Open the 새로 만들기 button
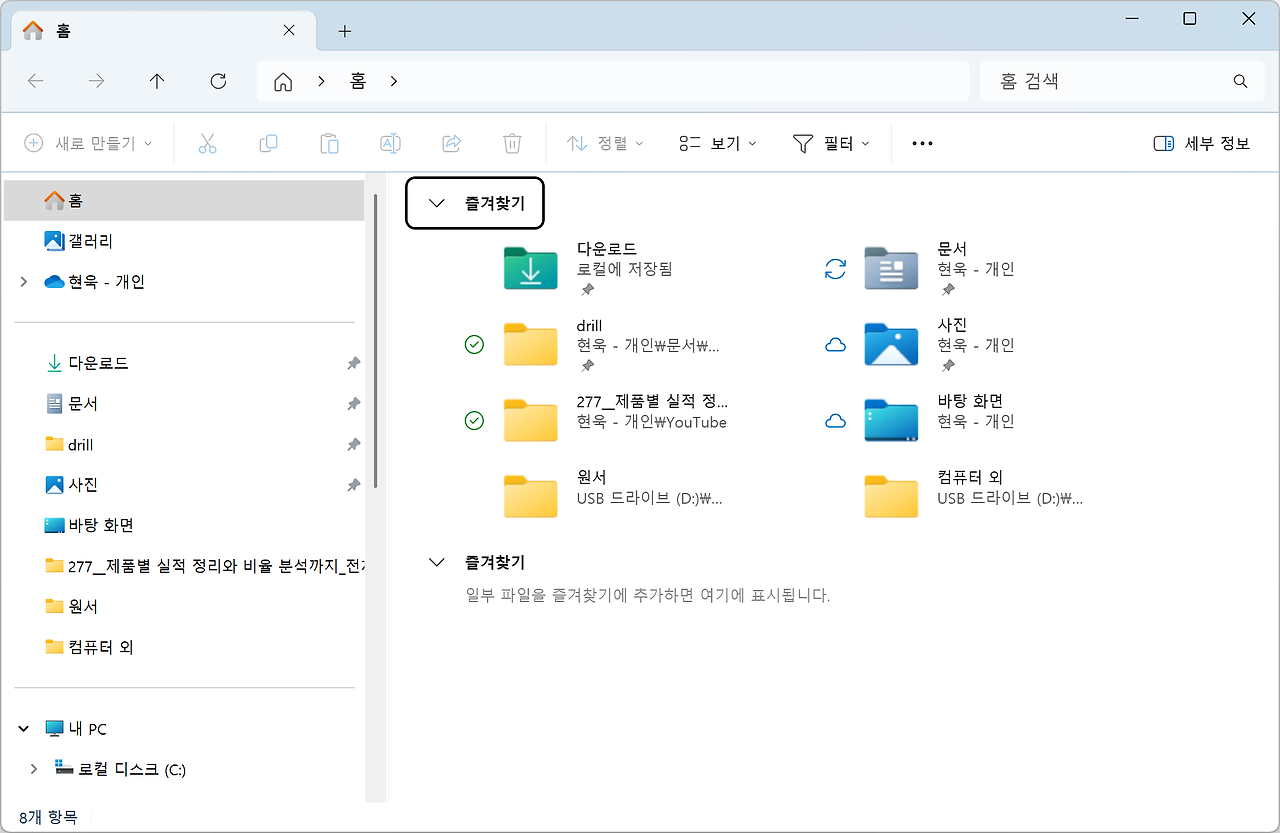This screenshot has width=1280, height=833. tap(87, 143)
